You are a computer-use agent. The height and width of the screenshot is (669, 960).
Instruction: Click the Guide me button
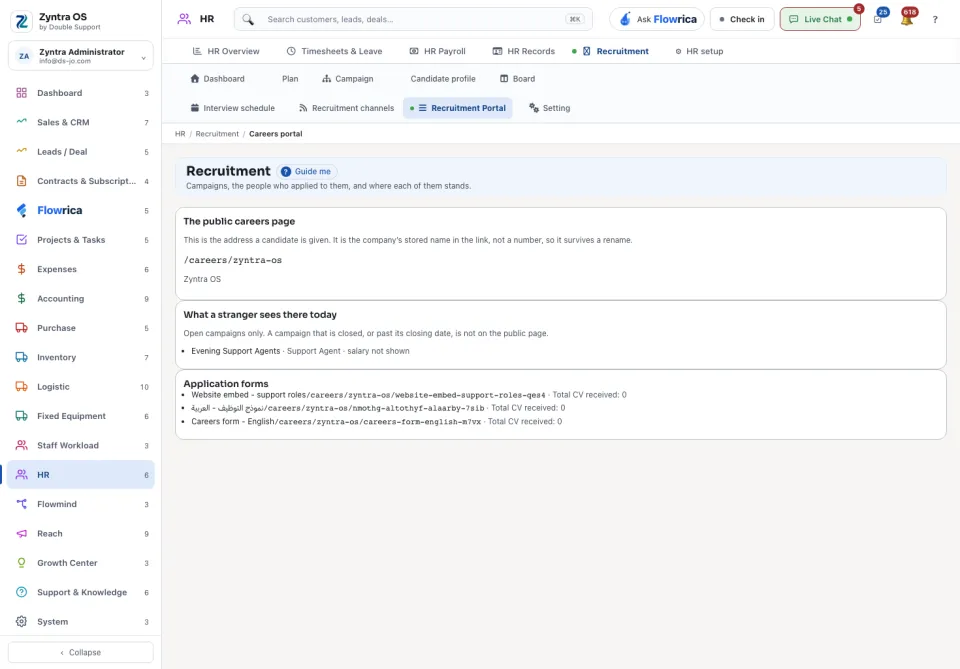306,172
